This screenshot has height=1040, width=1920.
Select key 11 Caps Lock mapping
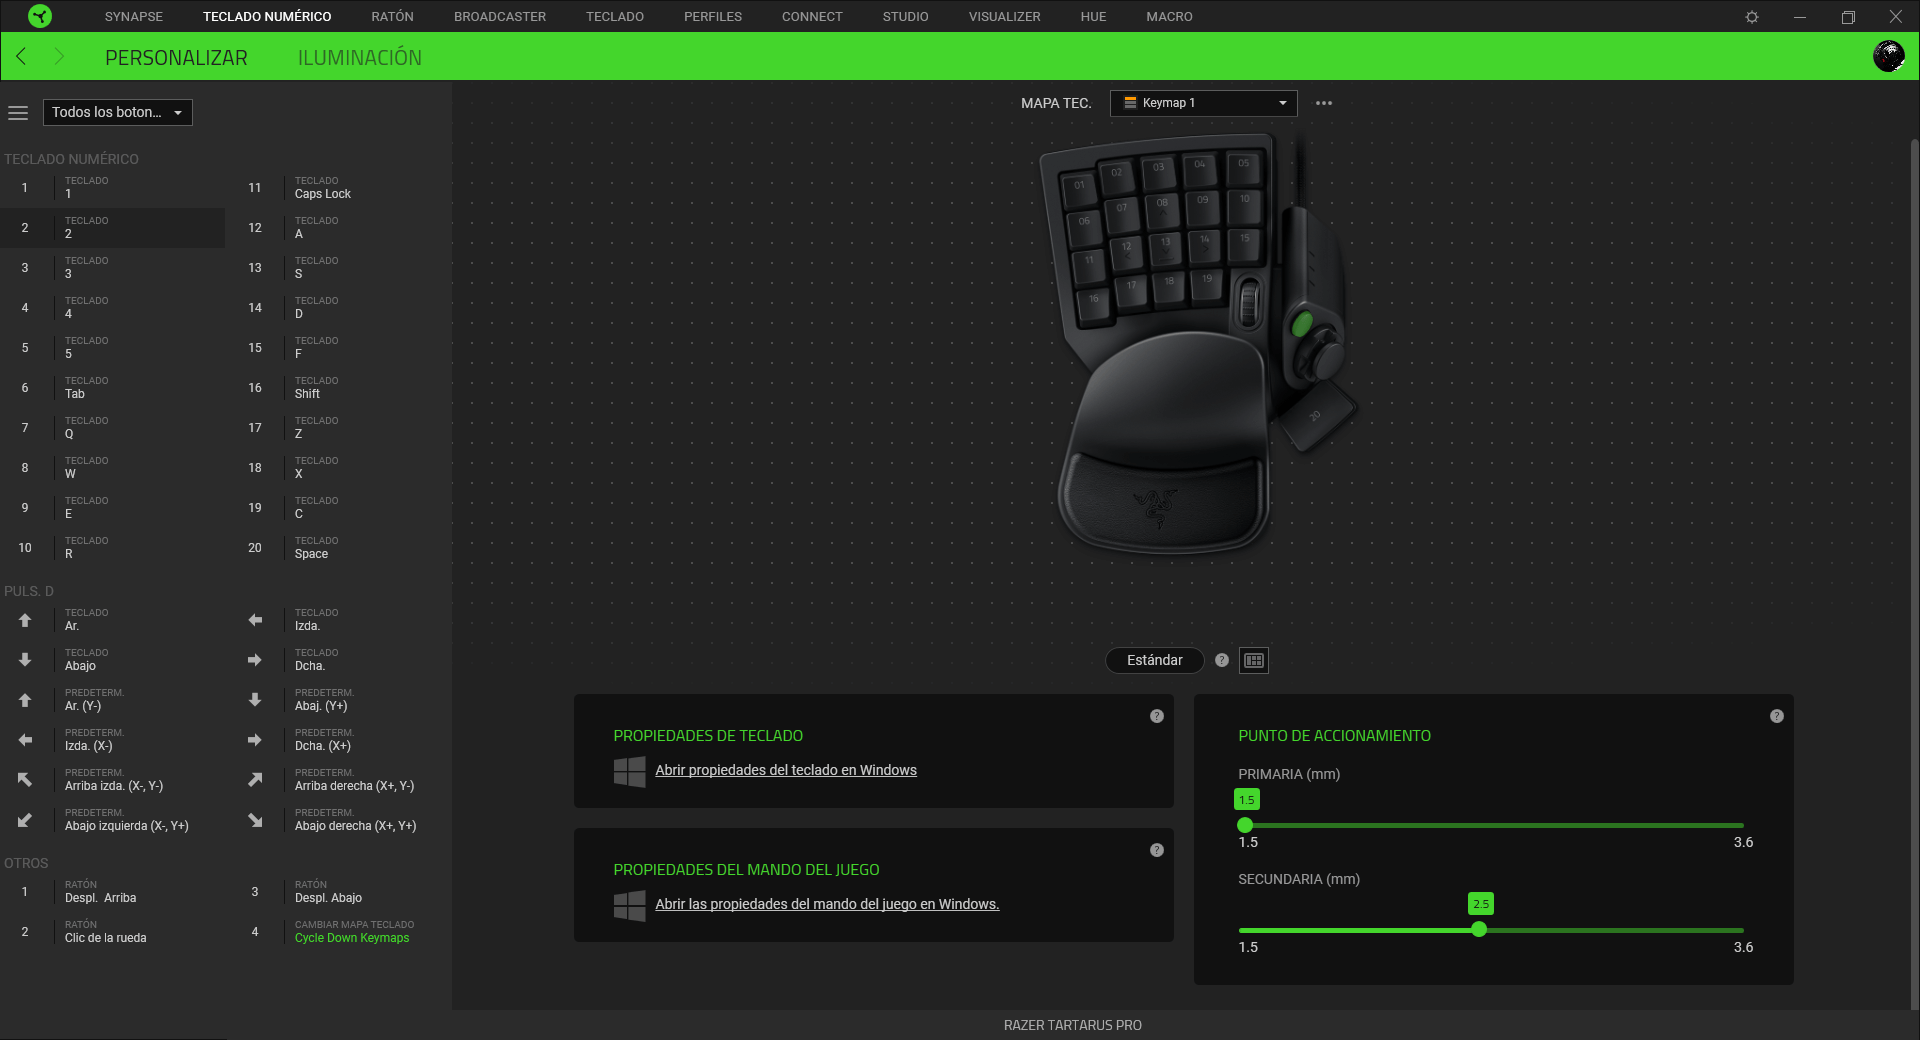[x=340, y=188]
